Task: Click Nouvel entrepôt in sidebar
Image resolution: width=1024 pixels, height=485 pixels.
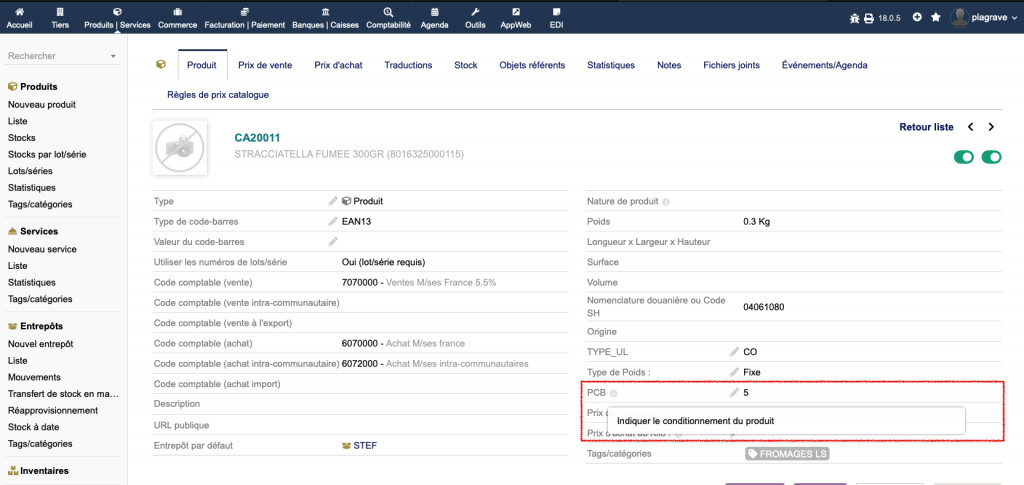Action: (40, 344)
